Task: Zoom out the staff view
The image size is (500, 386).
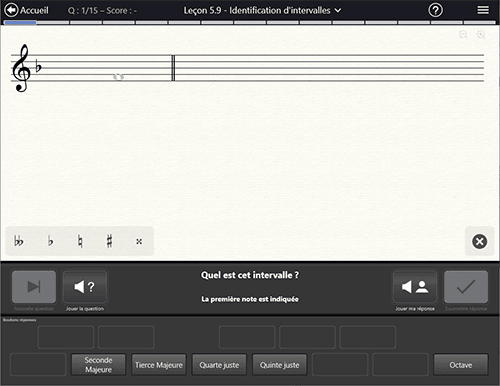Action: pos(463,35)
